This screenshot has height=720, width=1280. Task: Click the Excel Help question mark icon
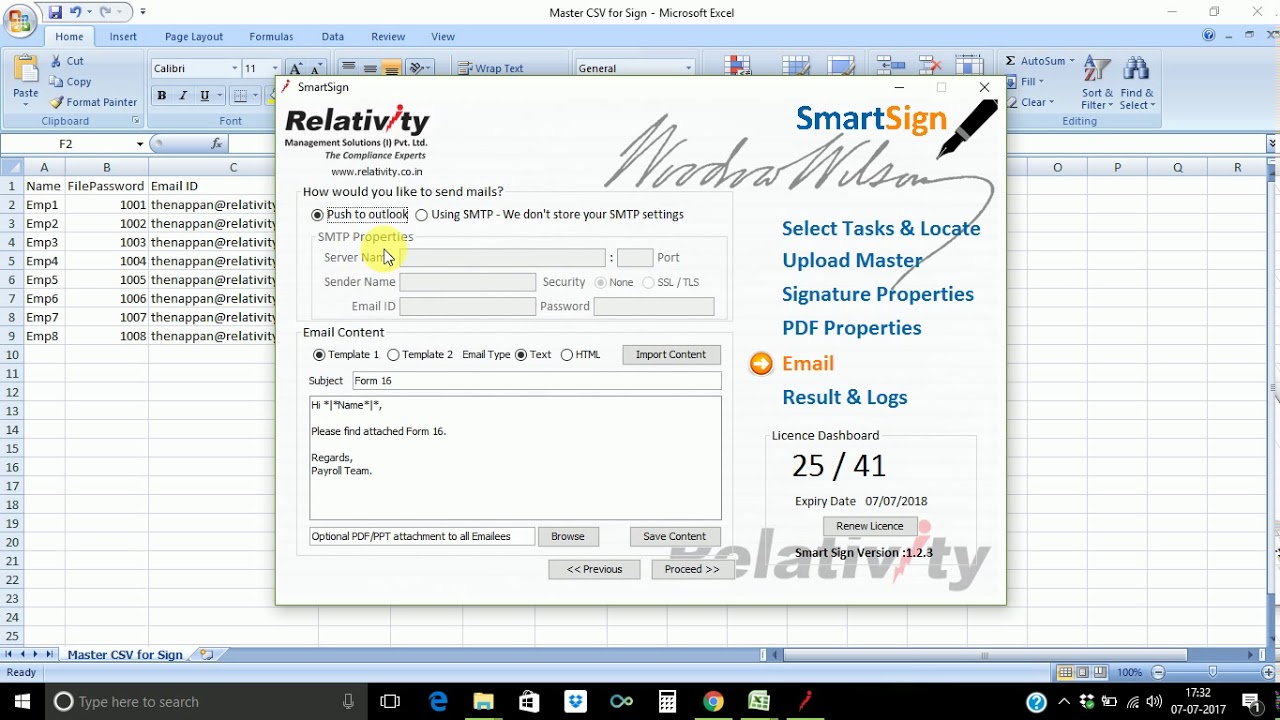click(1209, 36)
